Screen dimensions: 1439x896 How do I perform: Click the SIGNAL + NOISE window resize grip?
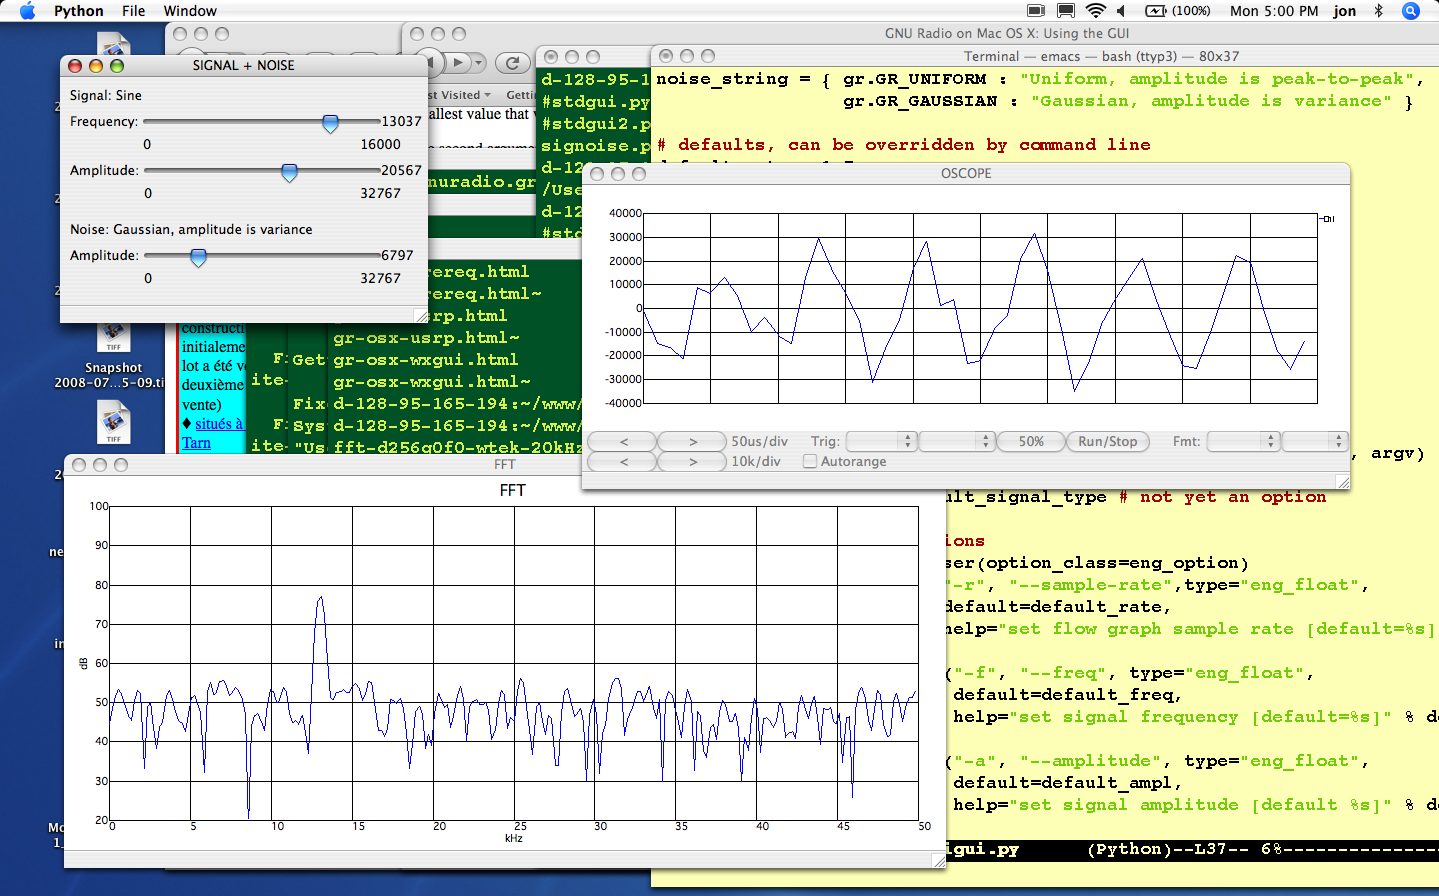tap(421, 315)
